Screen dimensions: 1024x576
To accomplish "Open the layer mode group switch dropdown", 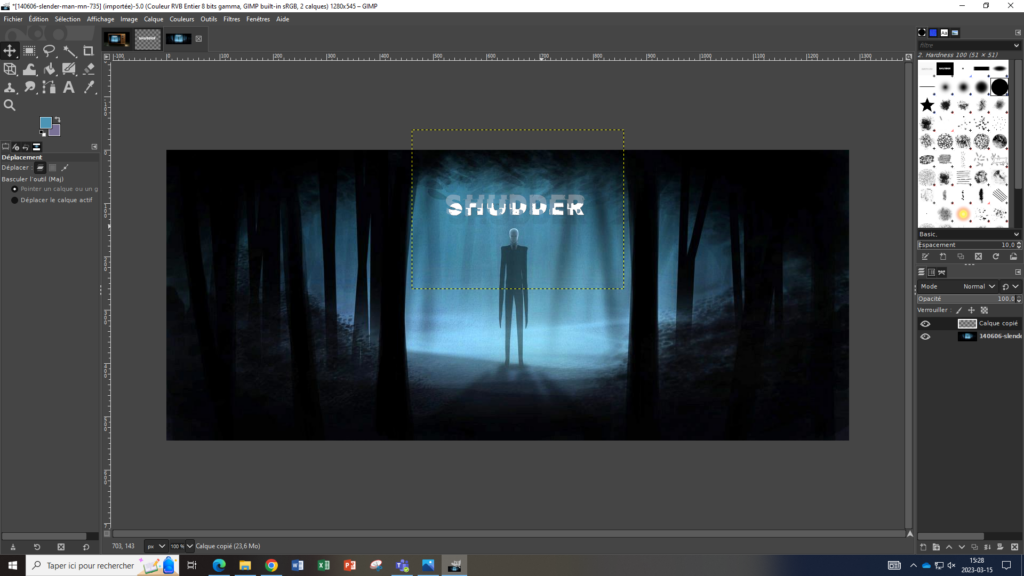I will [x=1010, y=287].
